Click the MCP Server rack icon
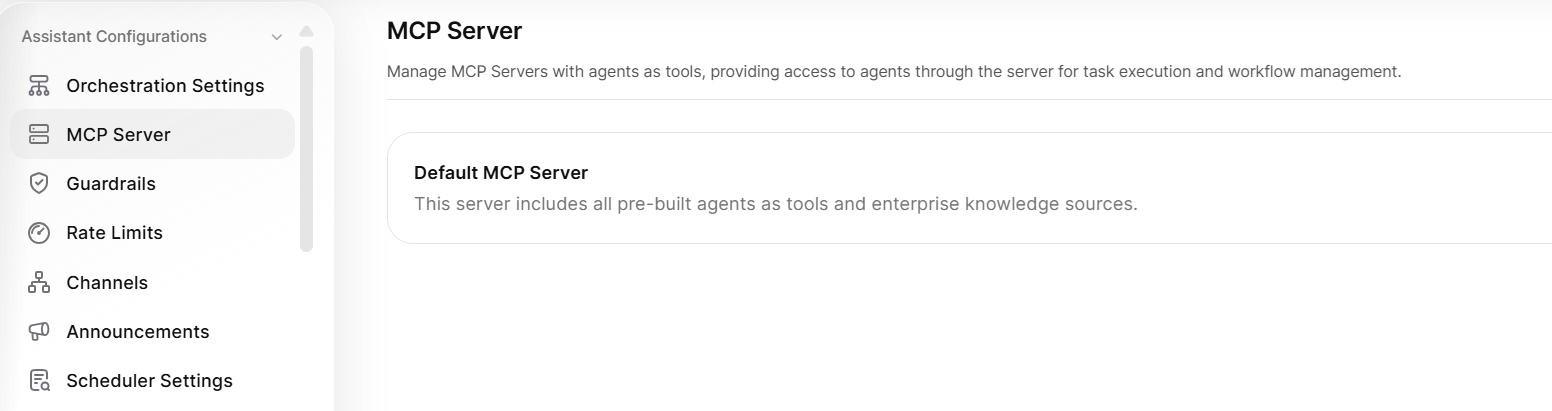The width and height of the screenshot is (1552, 411). pyautogui.click(x=39, y=135)
